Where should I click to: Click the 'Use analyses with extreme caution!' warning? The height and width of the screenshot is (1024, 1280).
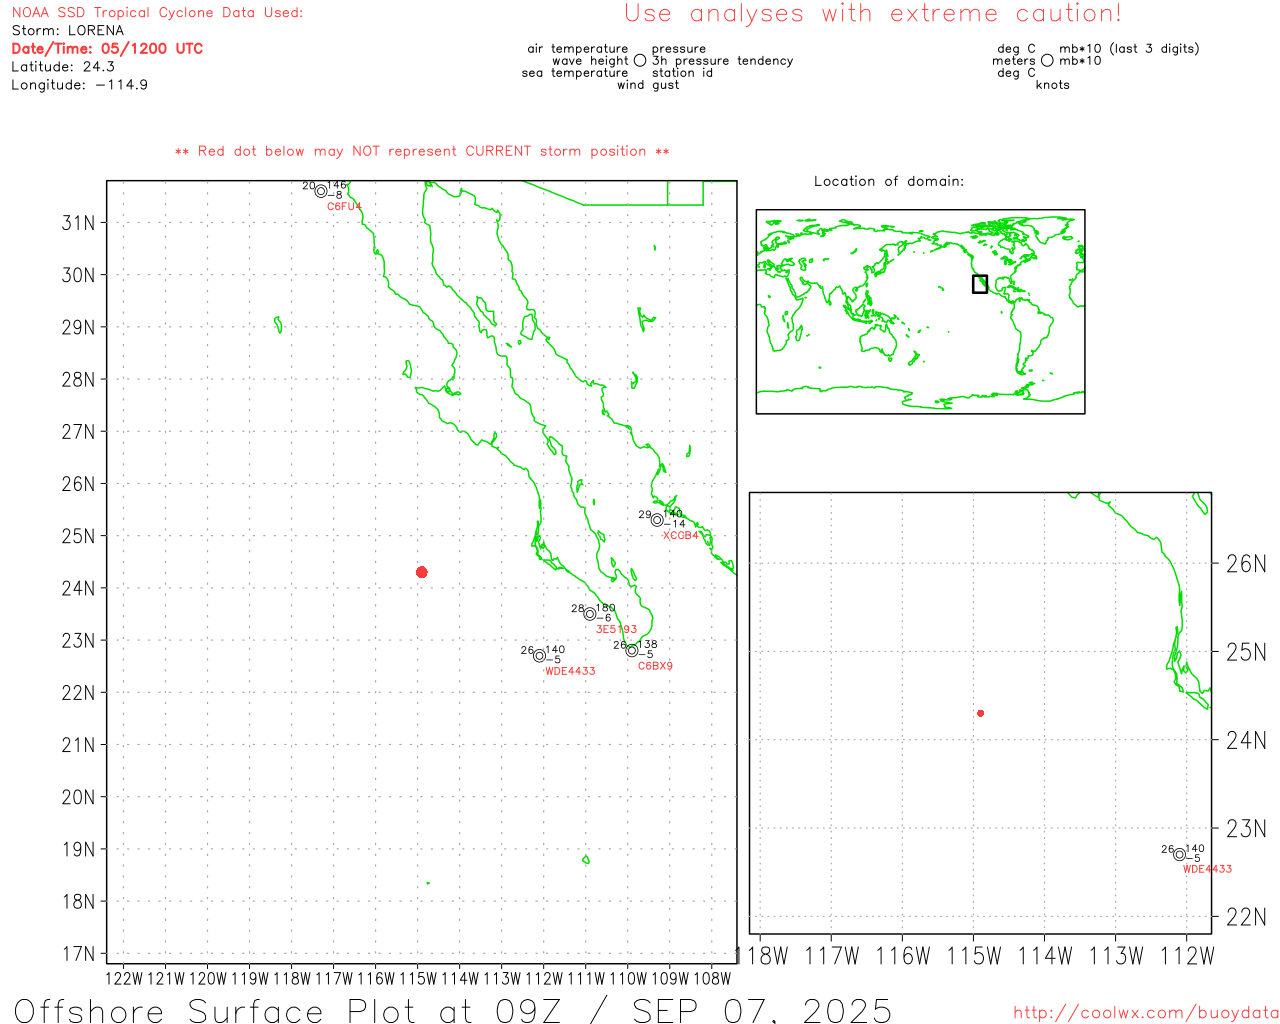point(873,14)
